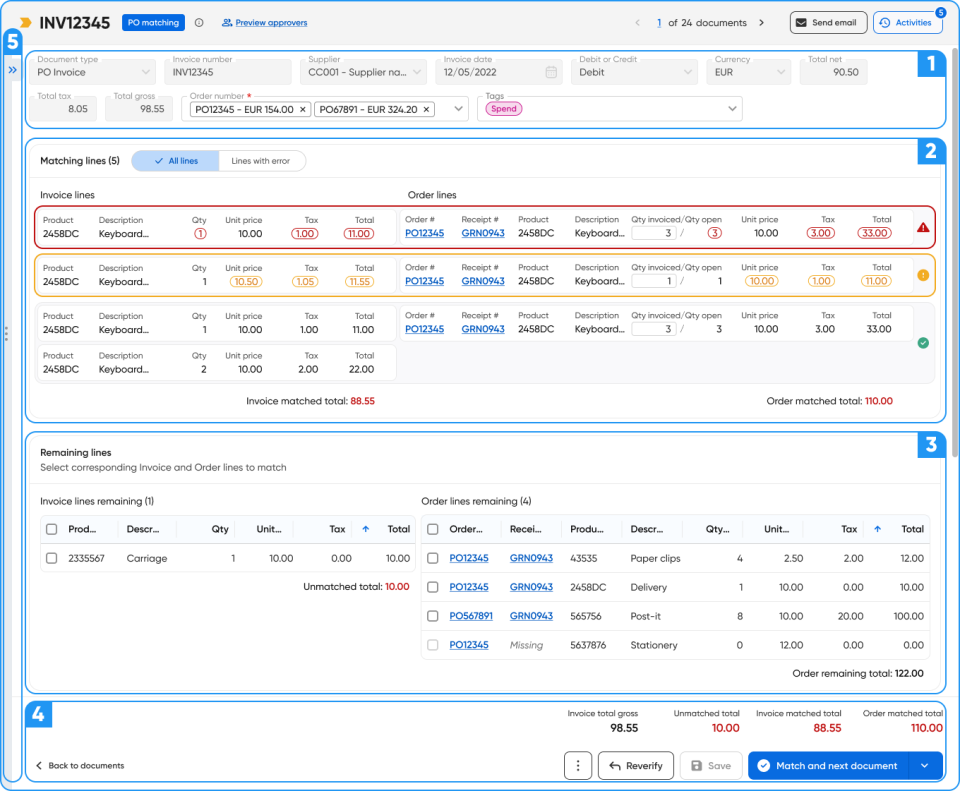The width and height of the screenshot is (960, 791).
Task: Select the All lines filter tab
Action: 176,161
